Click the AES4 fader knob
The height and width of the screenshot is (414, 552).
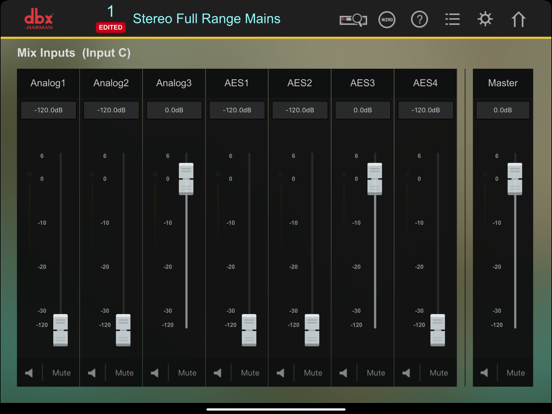click(438, 330)
